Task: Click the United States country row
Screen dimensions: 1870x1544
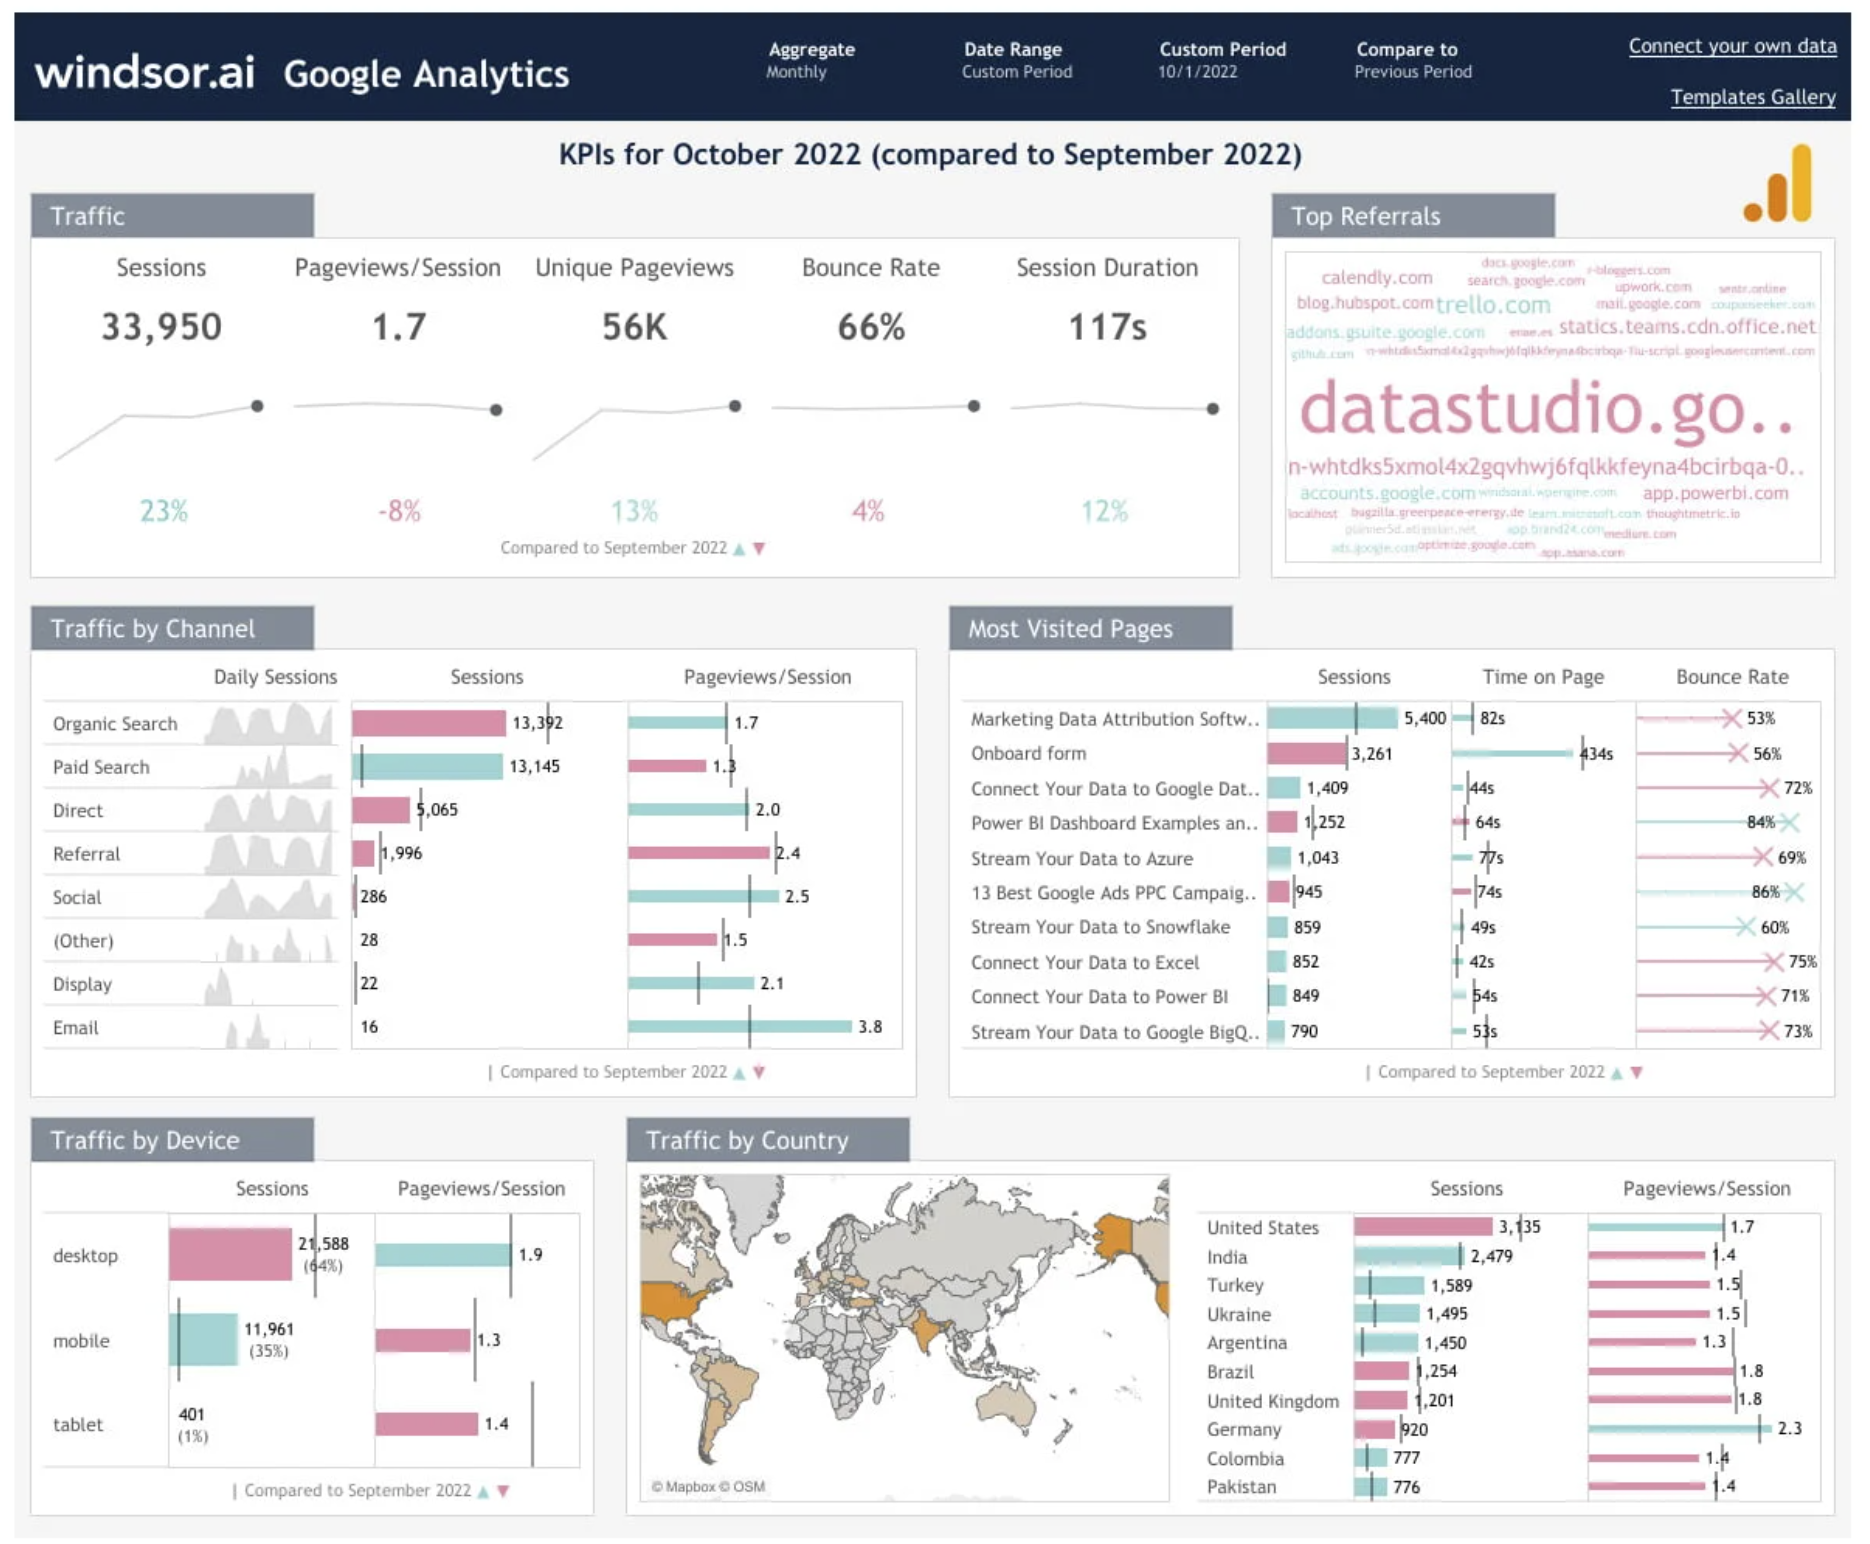Action: coord(1509,1227)
